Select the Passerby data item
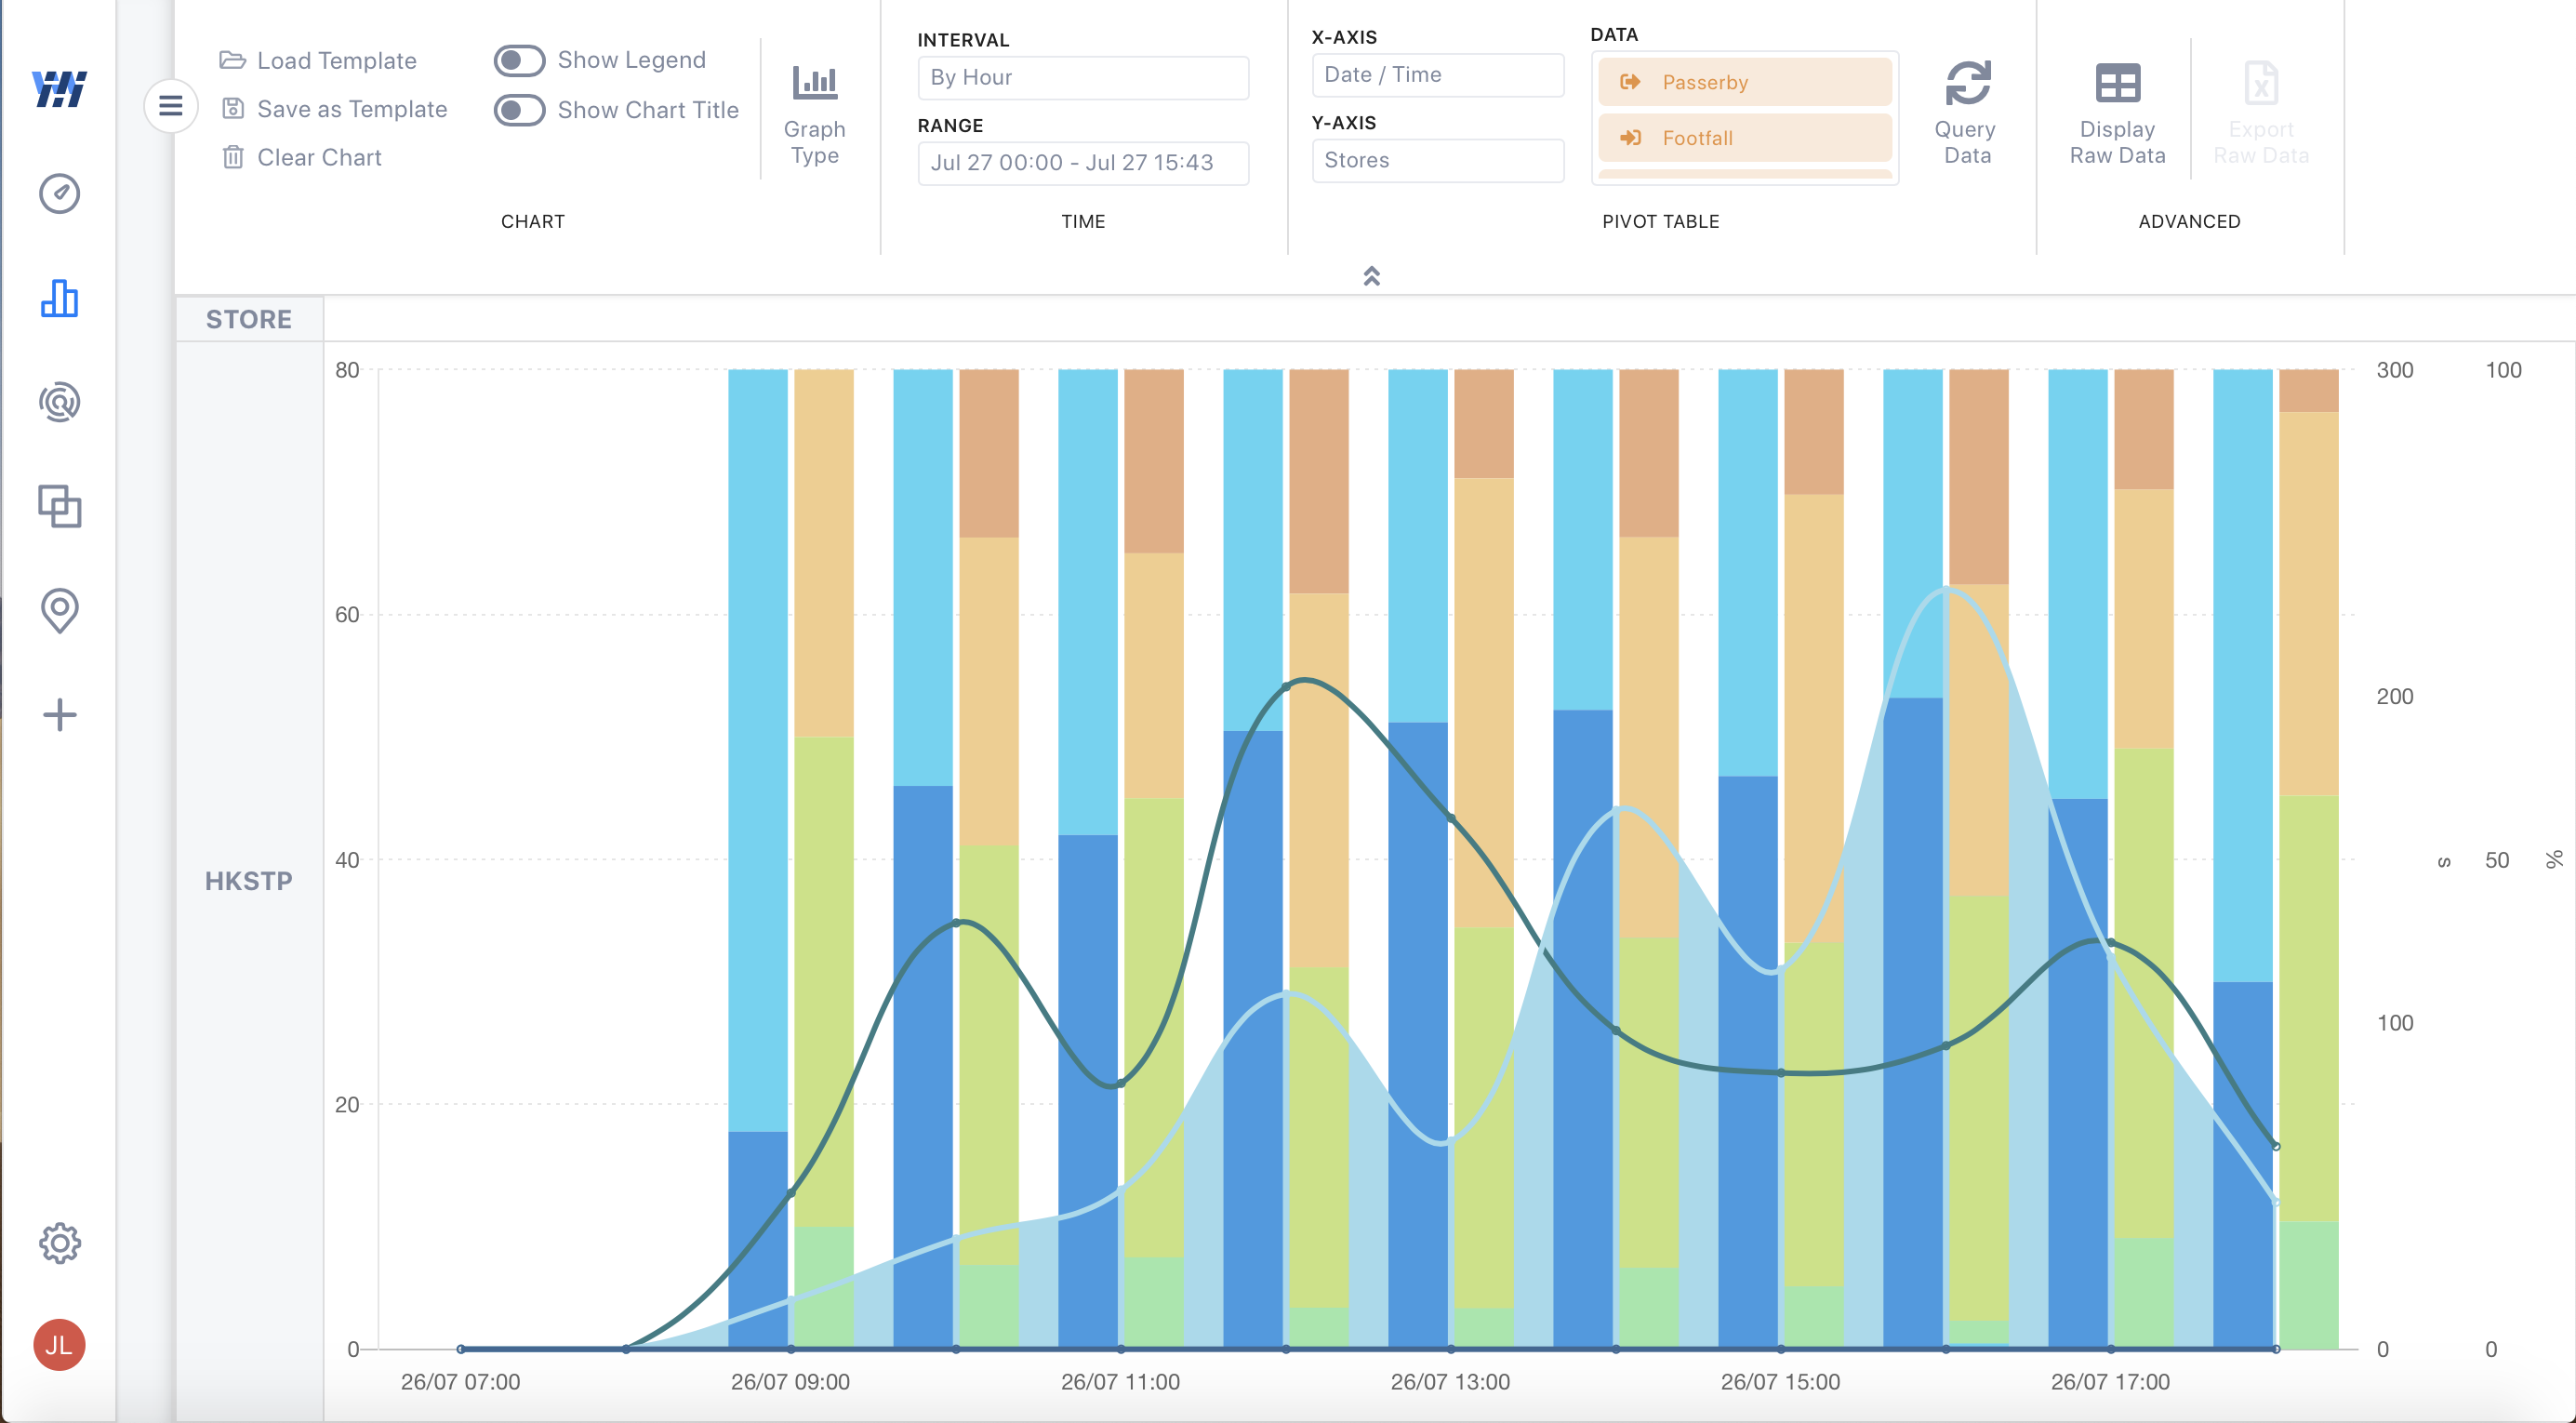Viewport: 2576px width, 1423px height. pyautogui.click(x=1744, y=82)
